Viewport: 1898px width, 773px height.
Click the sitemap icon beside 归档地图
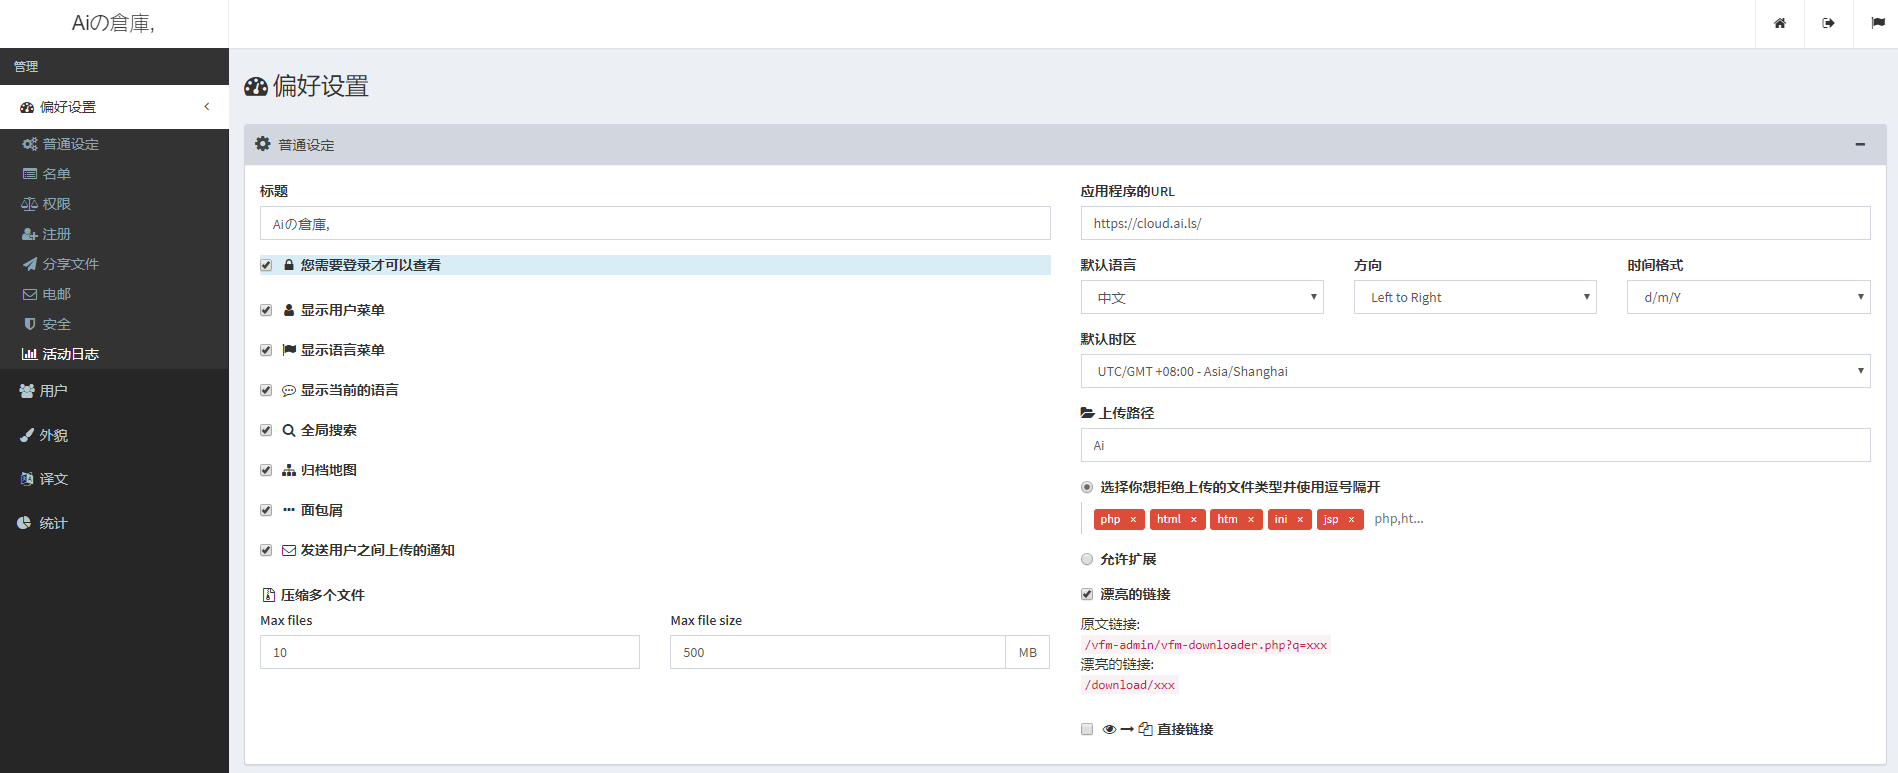(289, 470)
